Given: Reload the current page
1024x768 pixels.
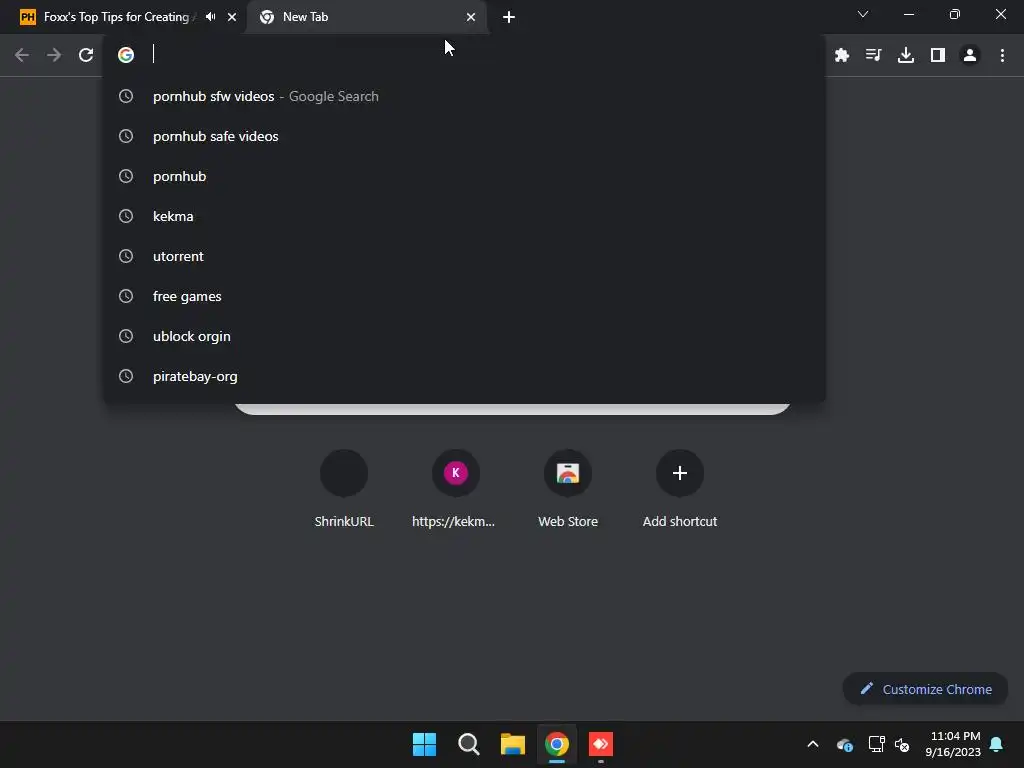Looking at the screenshot, I should coord(86,56).
